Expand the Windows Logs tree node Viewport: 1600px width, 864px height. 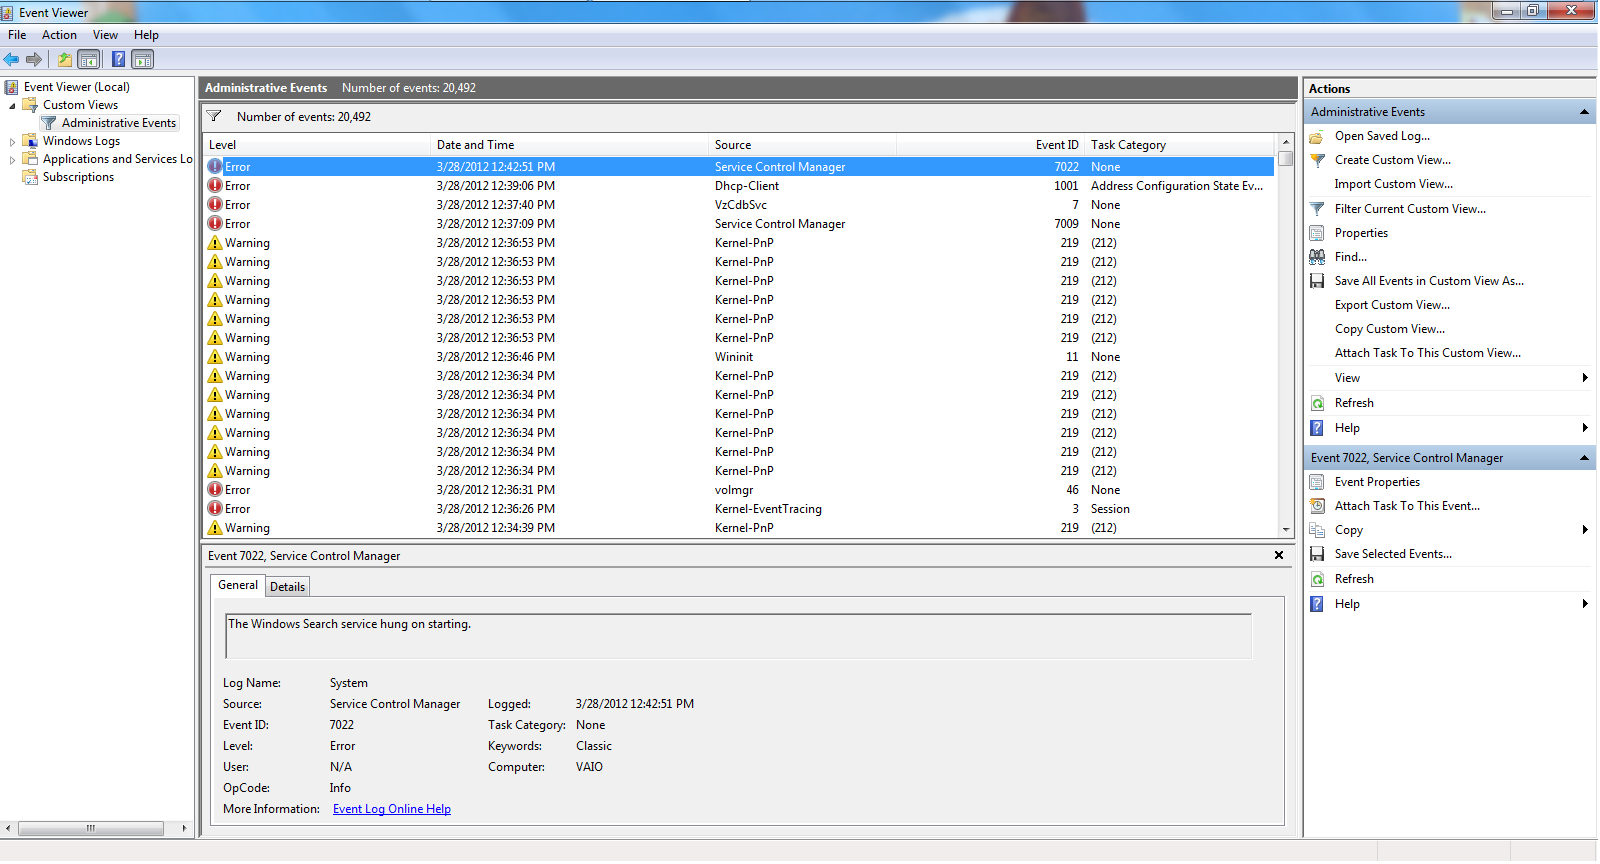coord(12,142)
